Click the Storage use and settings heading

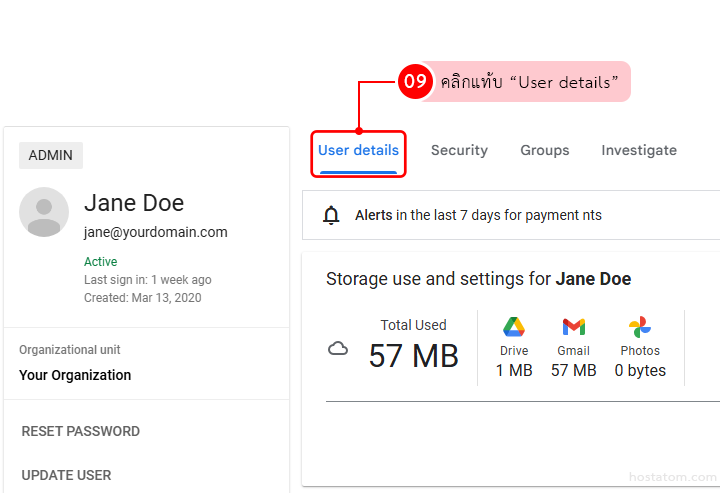point(478,279)
